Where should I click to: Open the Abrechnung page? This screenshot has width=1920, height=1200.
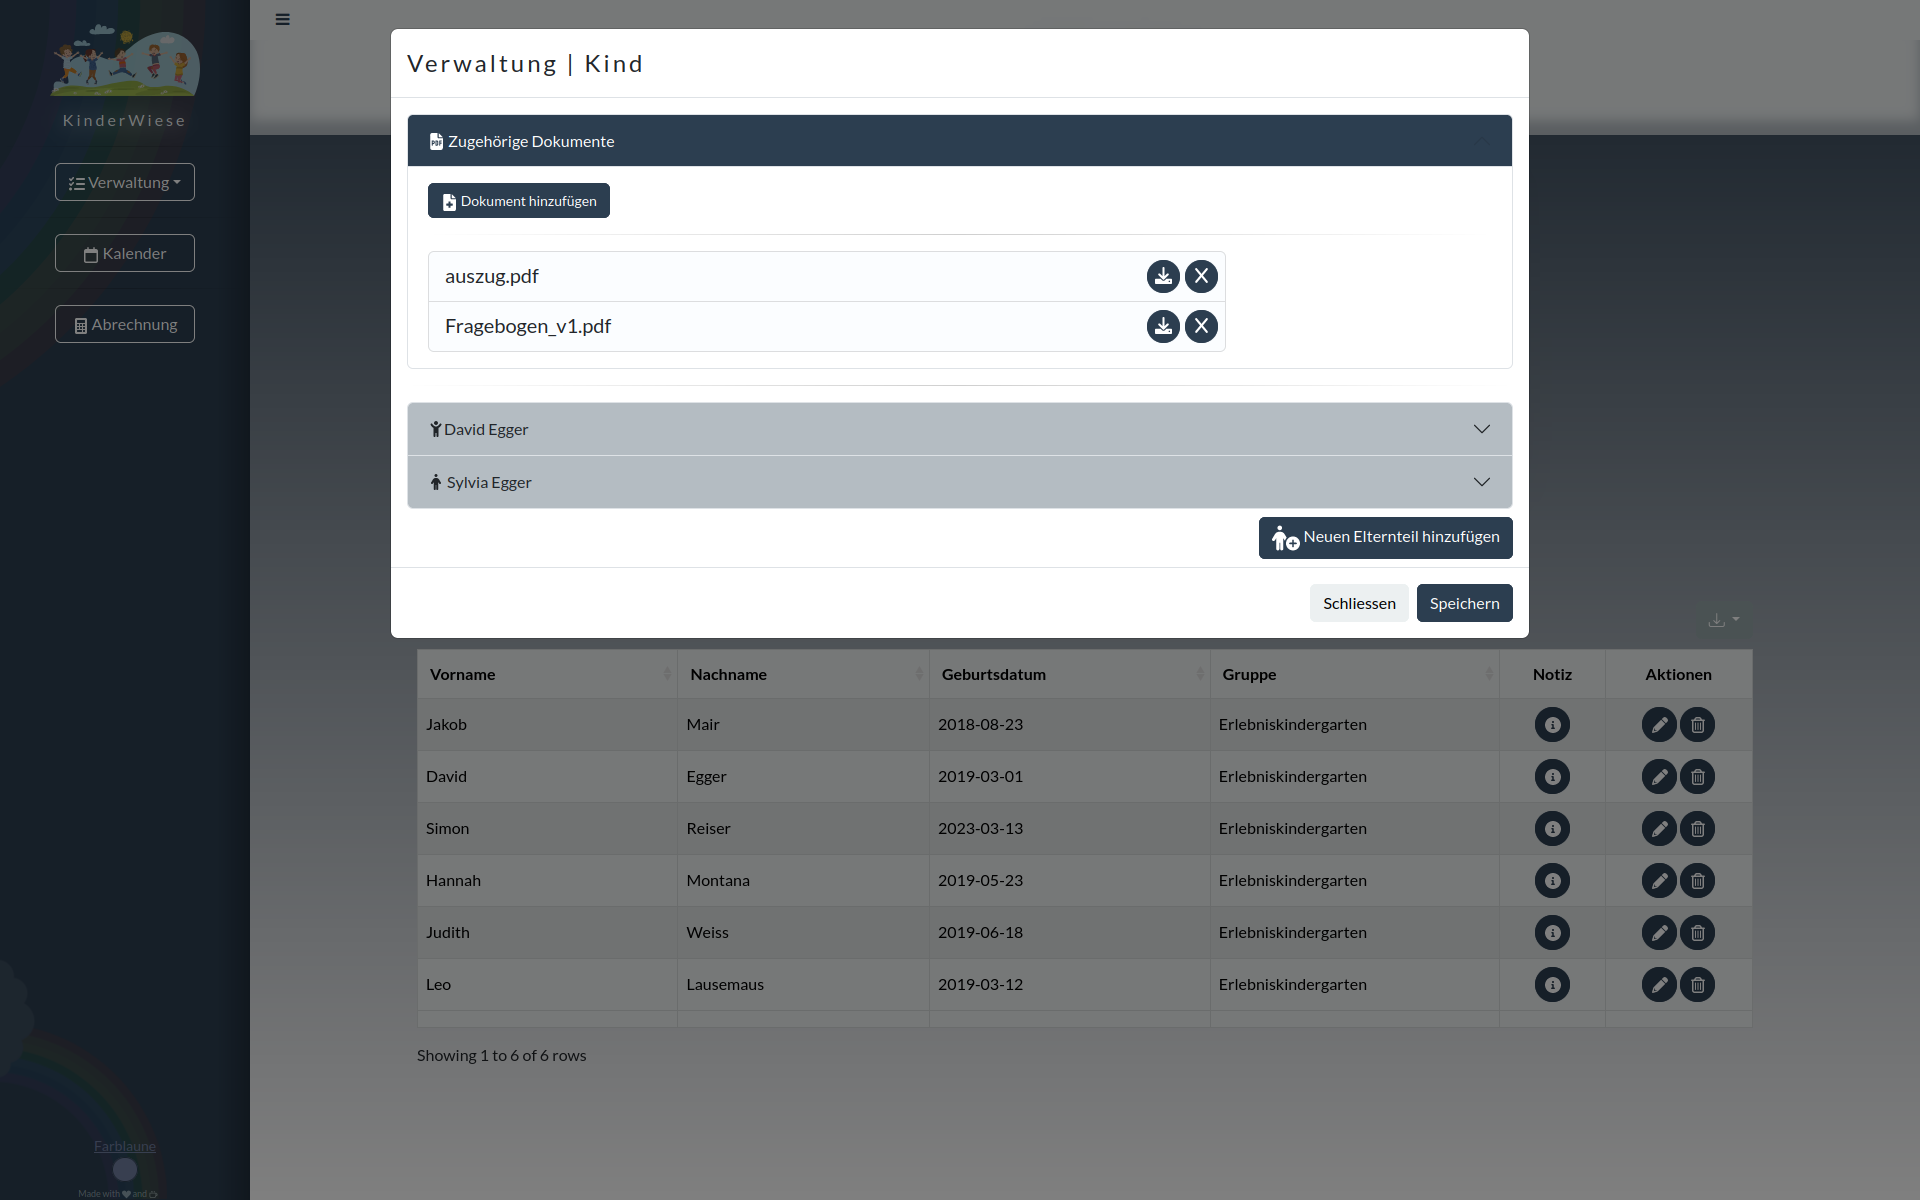(x=125, y=324)
